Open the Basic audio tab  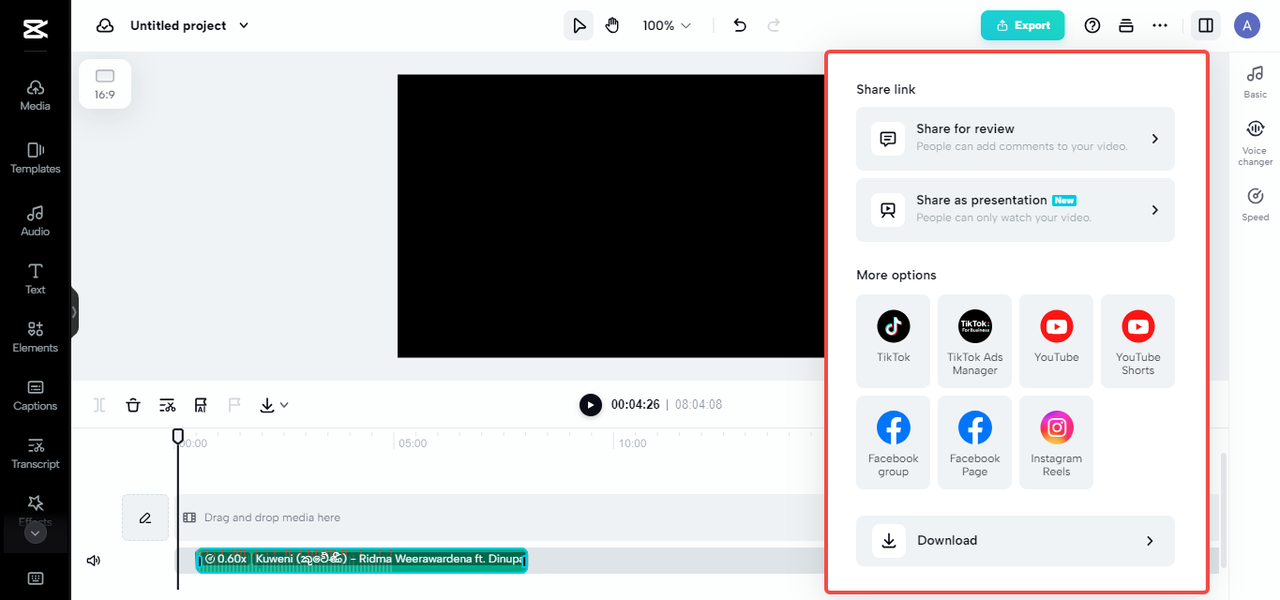click(x=1255, y=81)
